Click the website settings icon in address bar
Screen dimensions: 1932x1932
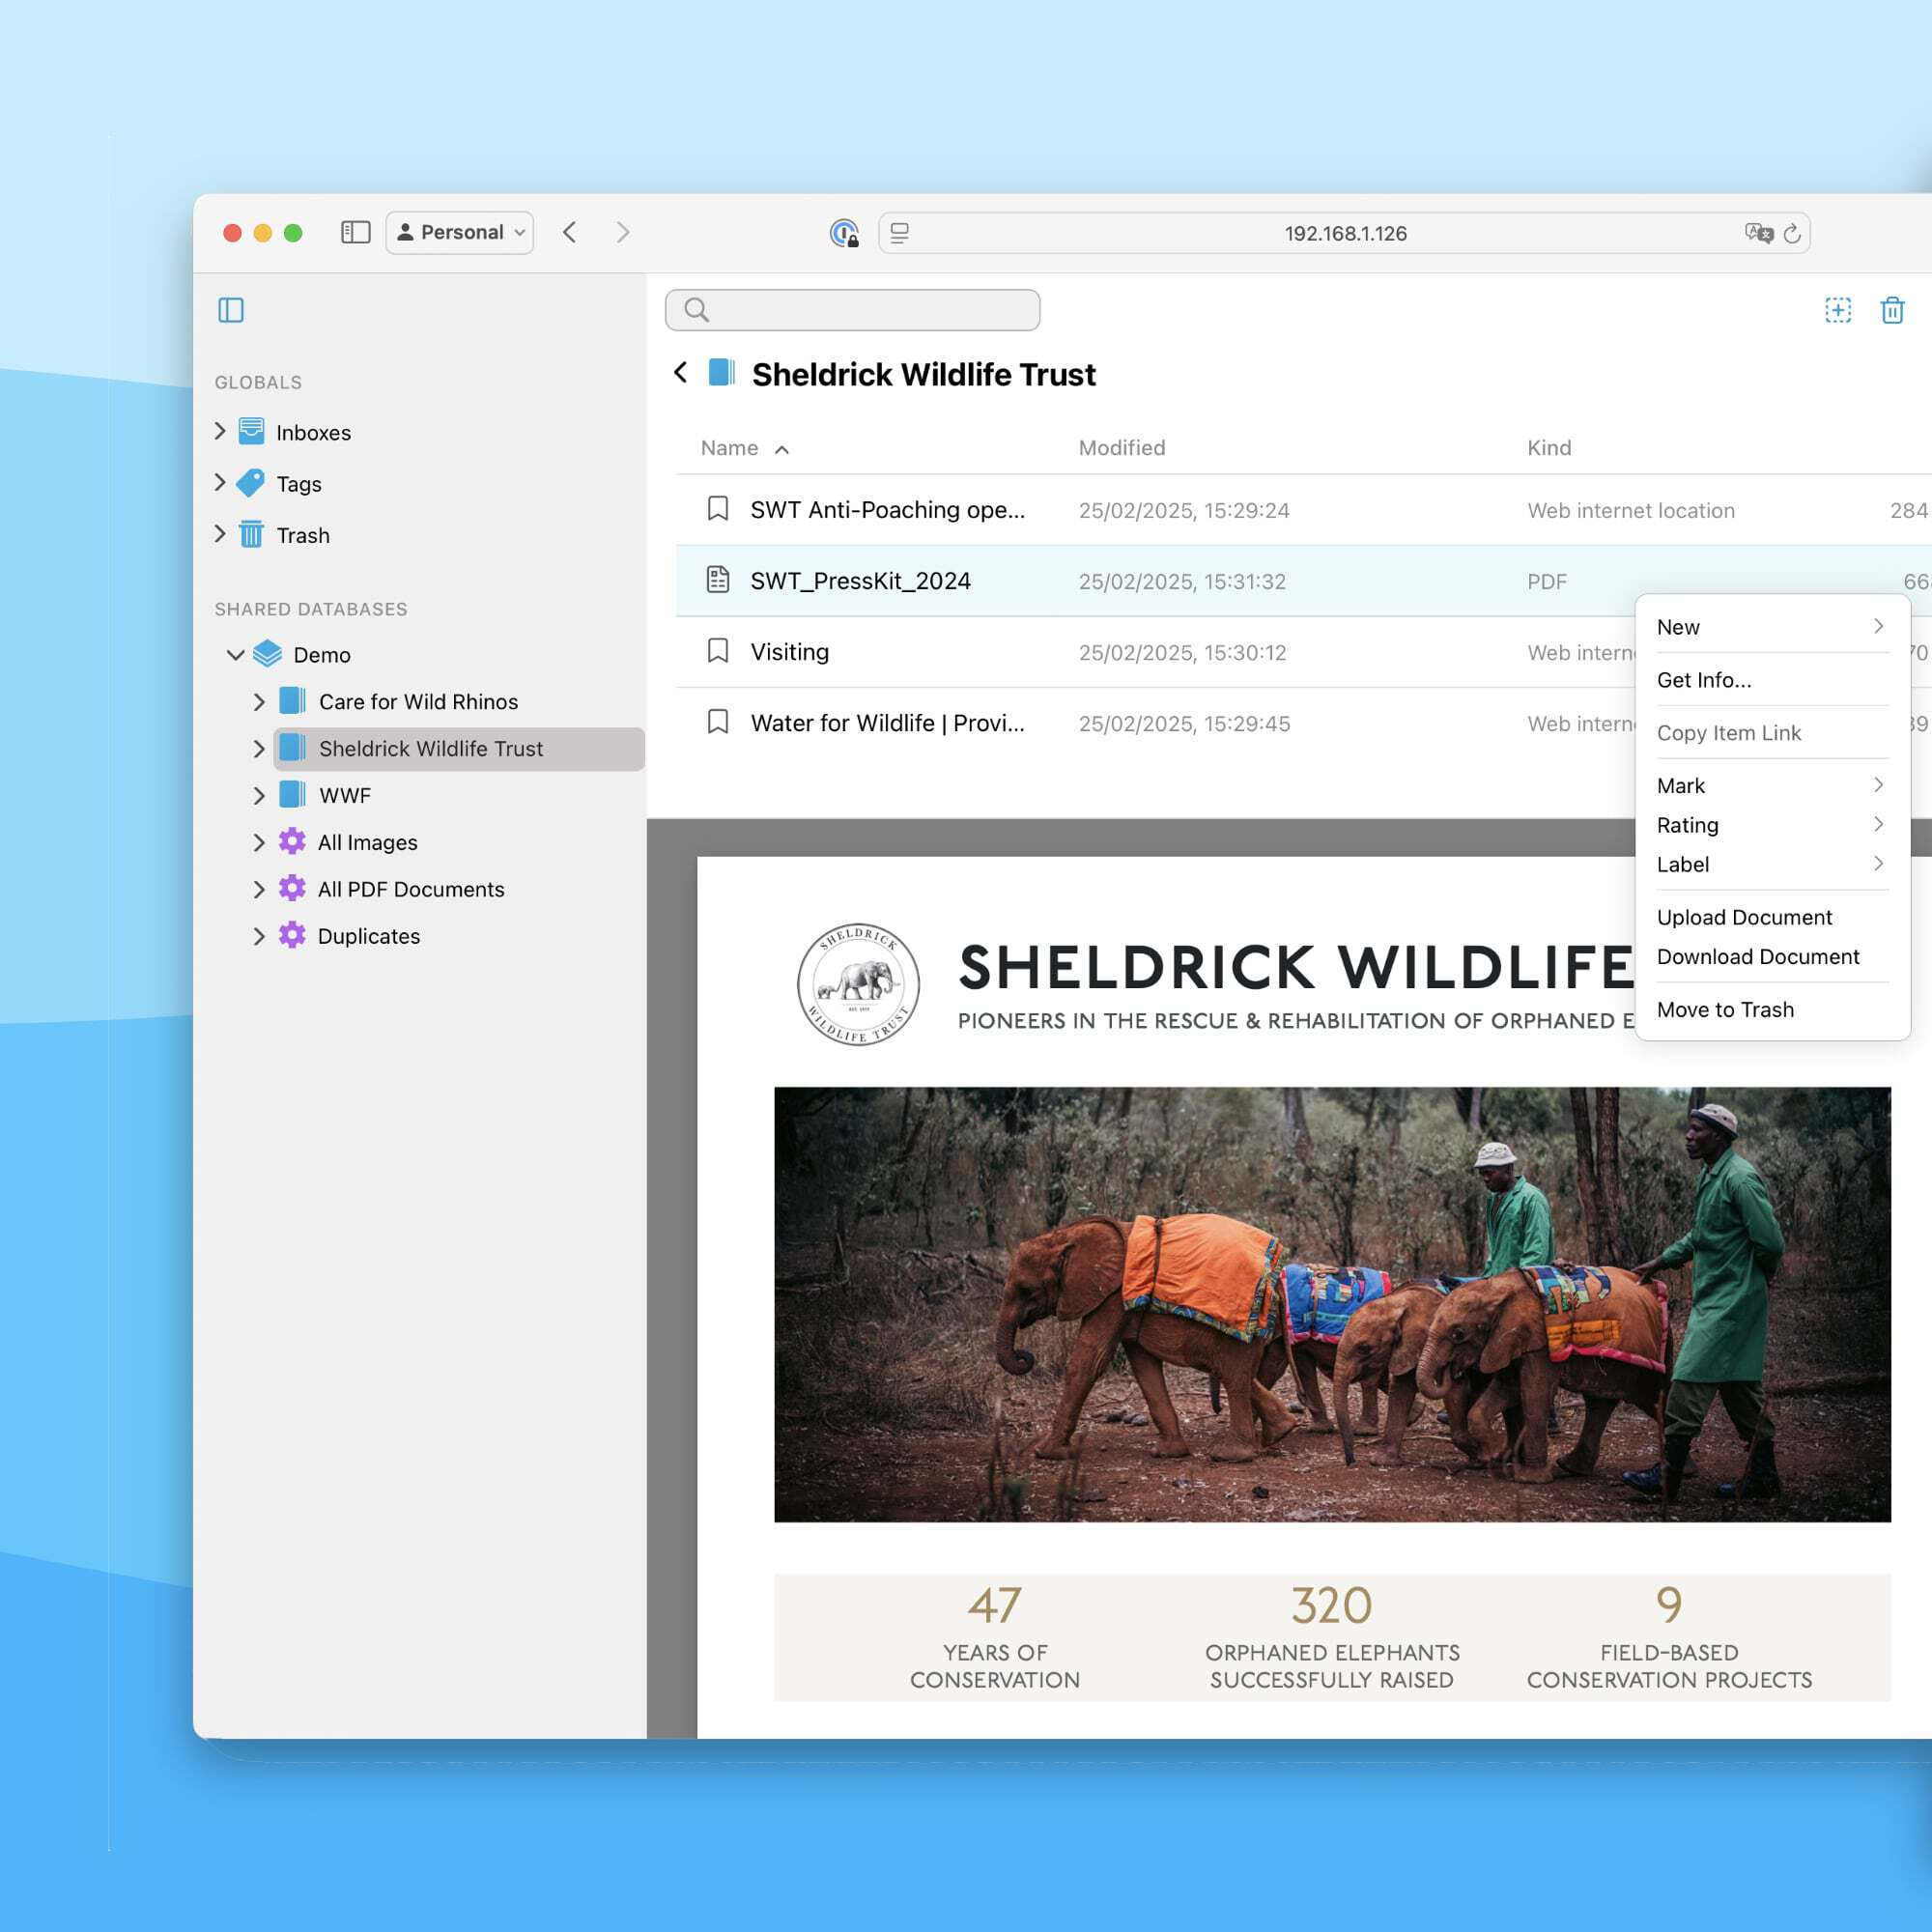(x=900, y=233)
